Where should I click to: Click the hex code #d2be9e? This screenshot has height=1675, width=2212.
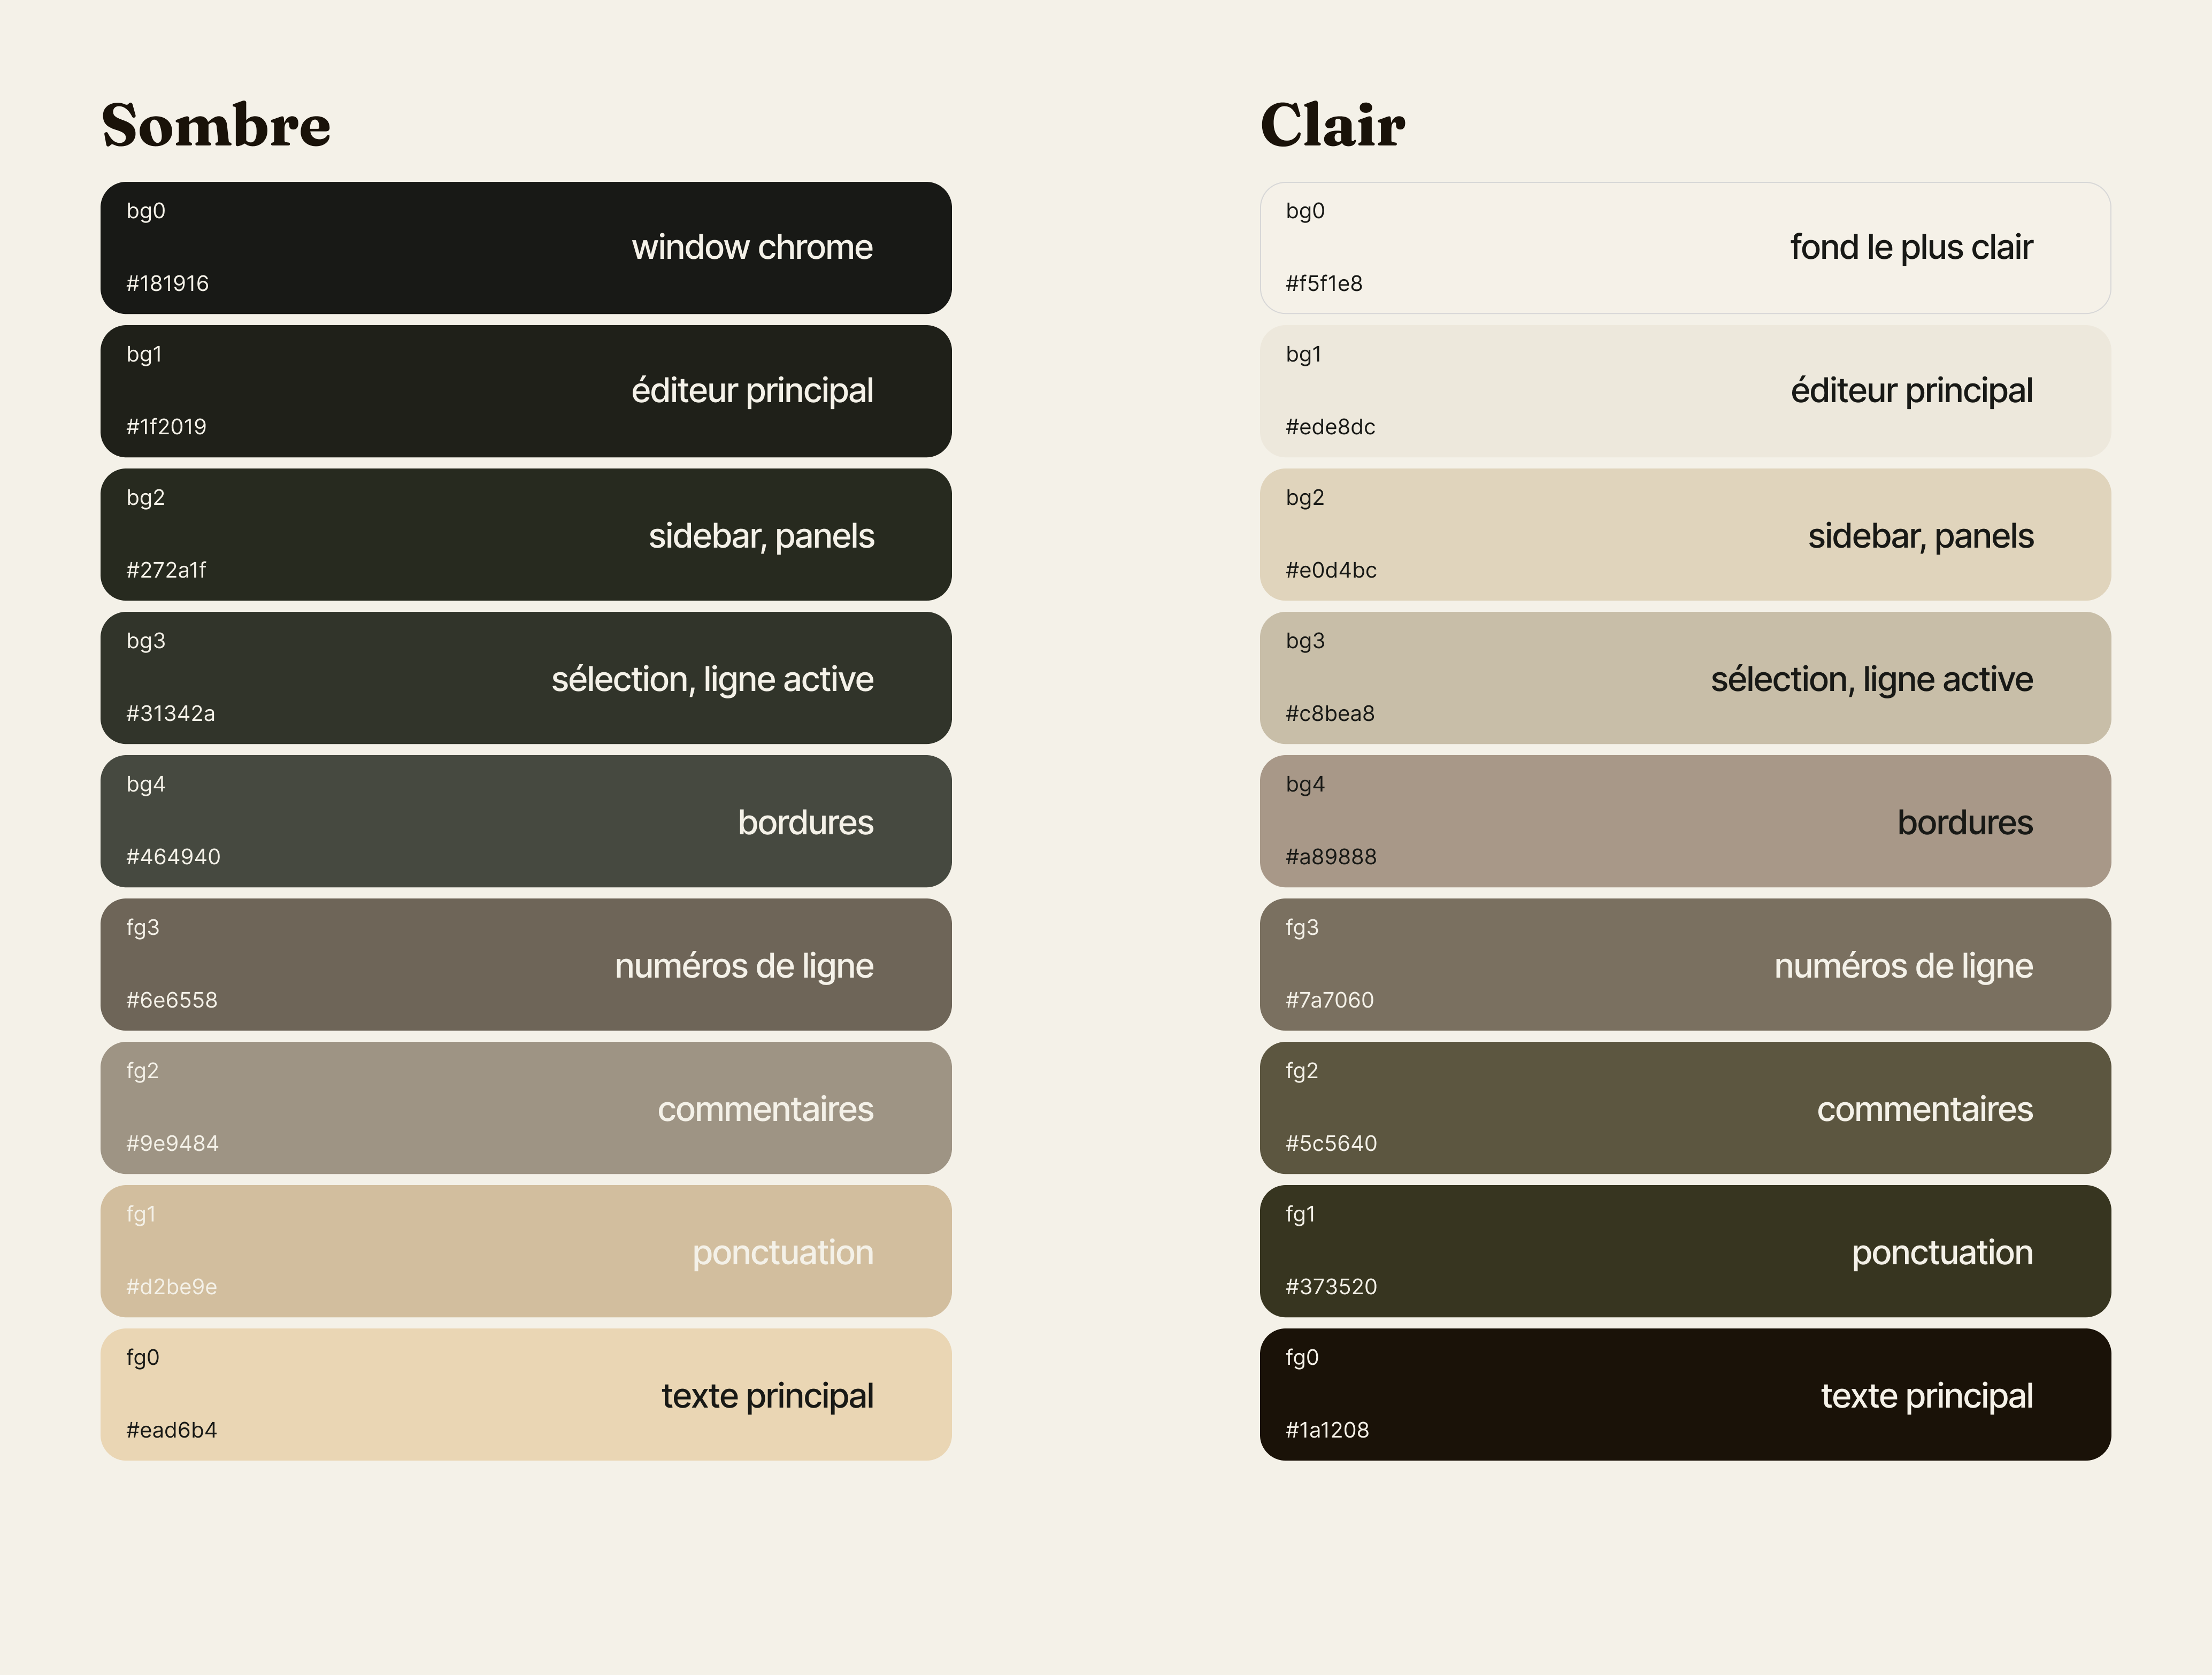pyautogui.click(x=171, y=1287)
